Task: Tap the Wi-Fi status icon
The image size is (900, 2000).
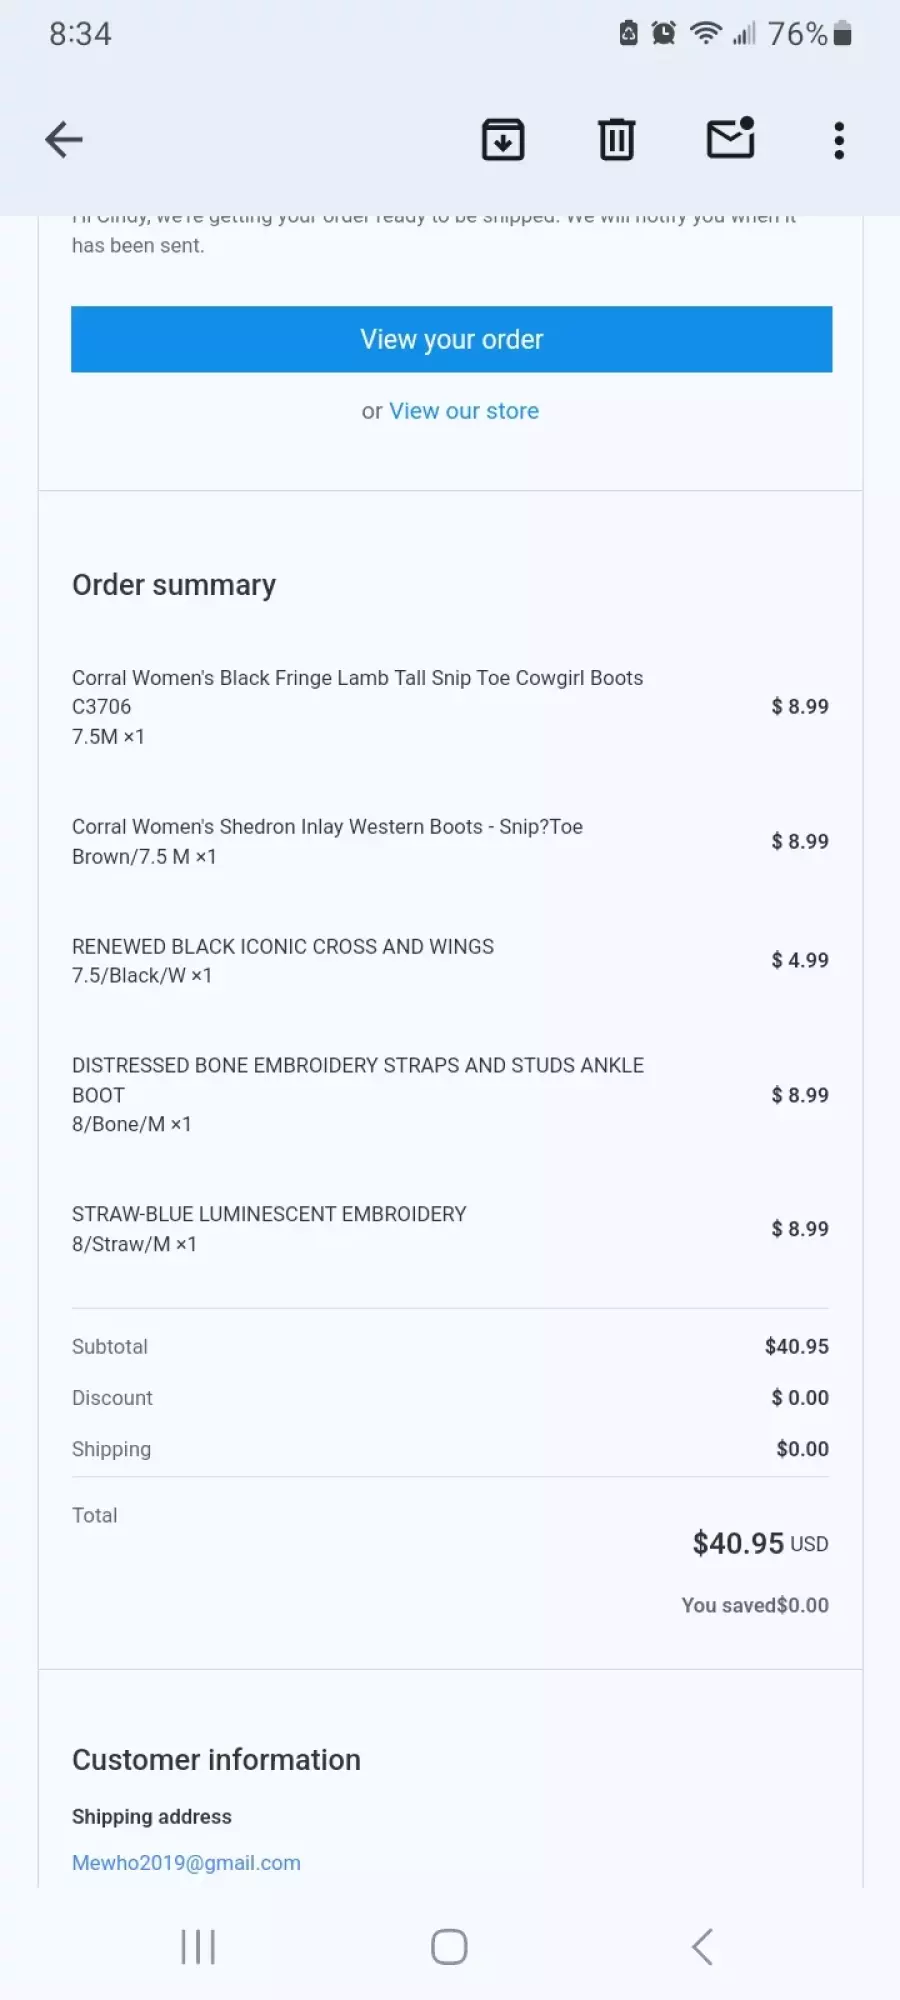Action: [706, 33]
